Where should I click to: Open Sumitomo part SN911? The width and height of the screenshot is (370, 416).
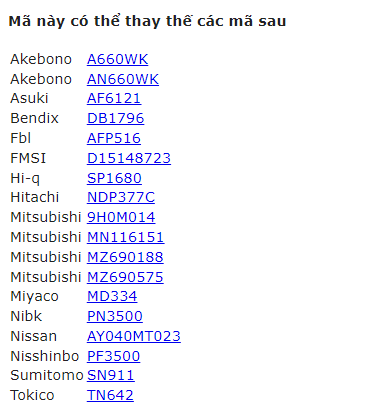click(110, 375)
